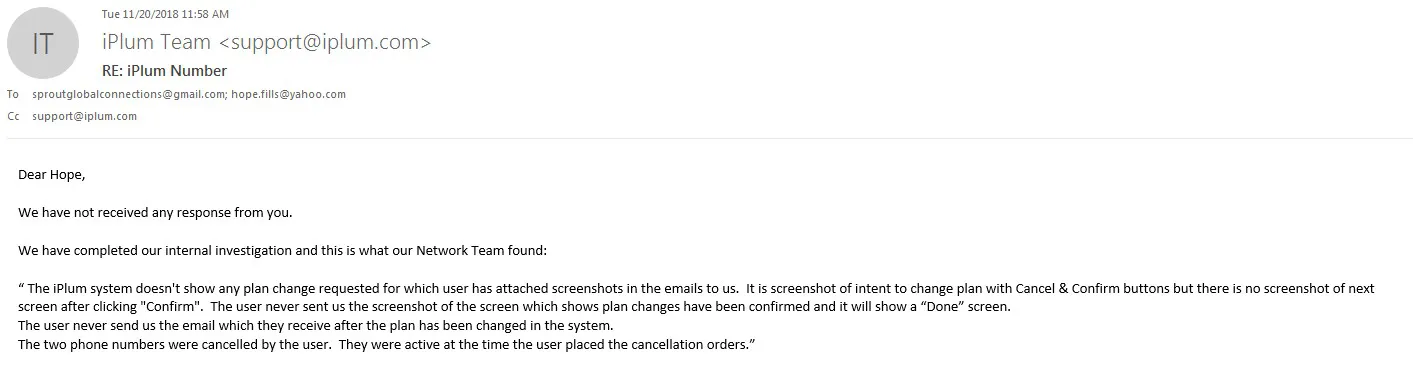Open the Cc recipient support@iplum.com
This screenshot has width=1413, height=387.
(84, 116)
